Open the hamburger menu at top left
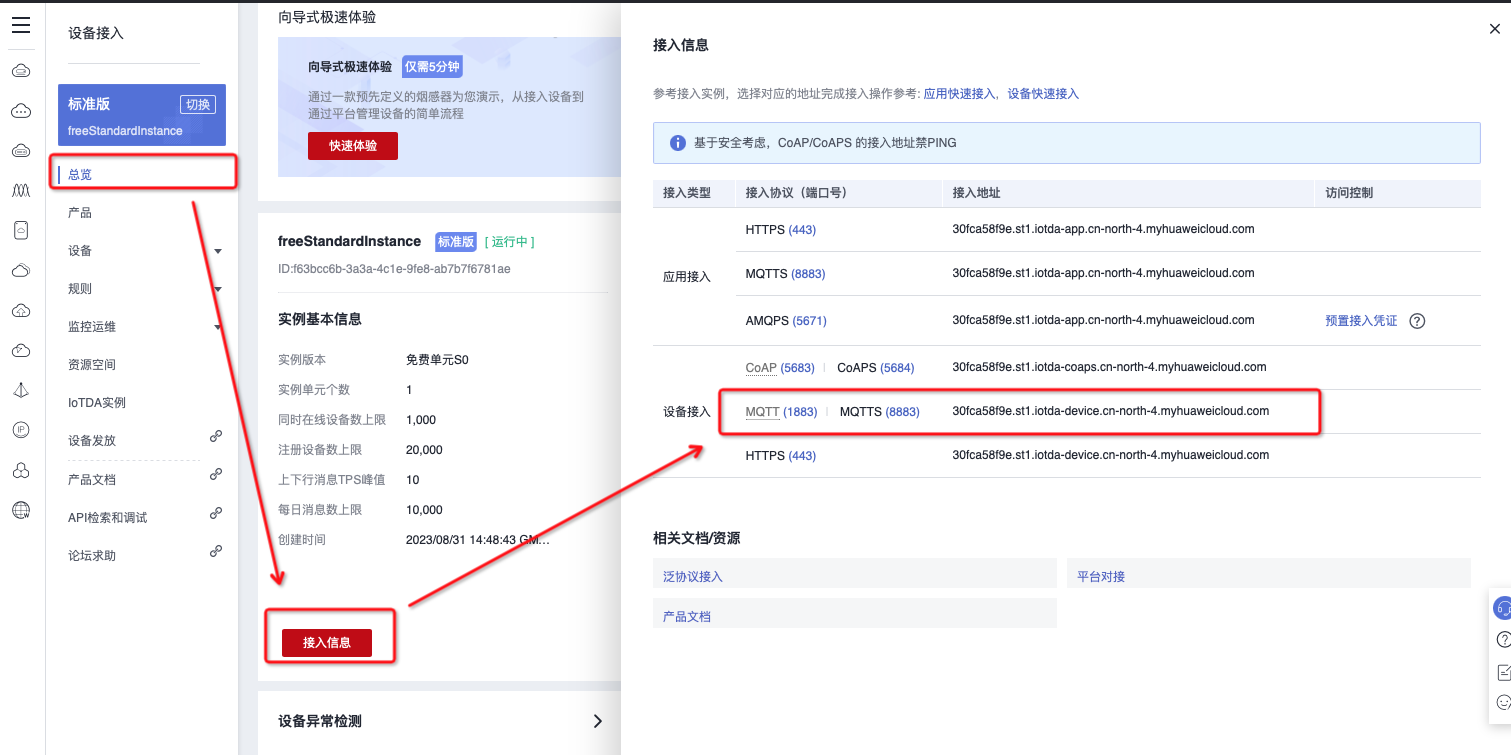The height and width of the screenshot is (755, 1511). [21, 26]
